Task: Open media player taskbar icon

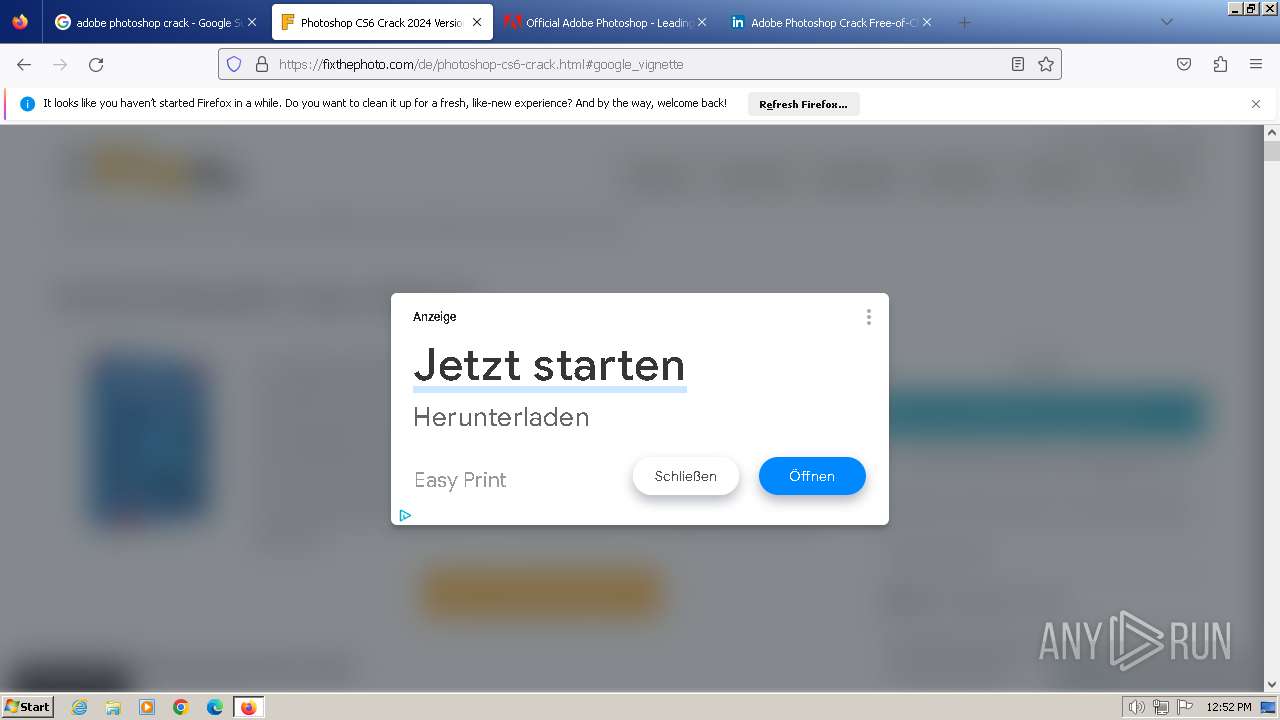Action: [x=147, y=707]
